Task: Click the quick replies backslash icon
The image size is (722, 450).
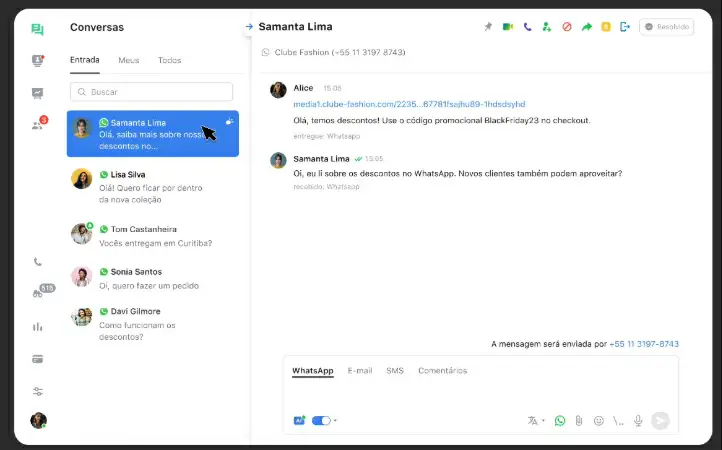Action: (618, 421)
